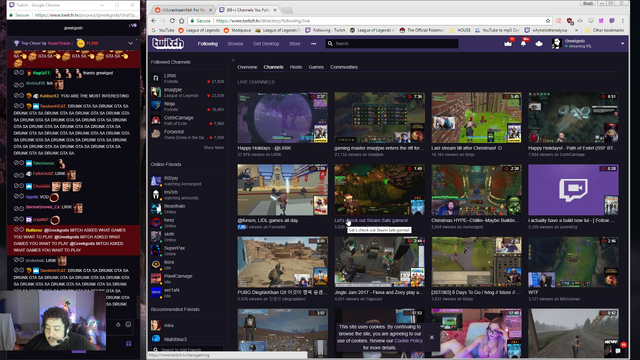Open the Twitch notifications bell
Viewport: 640px width, 360px height.
pyautogui.click(x=523, y=43)
